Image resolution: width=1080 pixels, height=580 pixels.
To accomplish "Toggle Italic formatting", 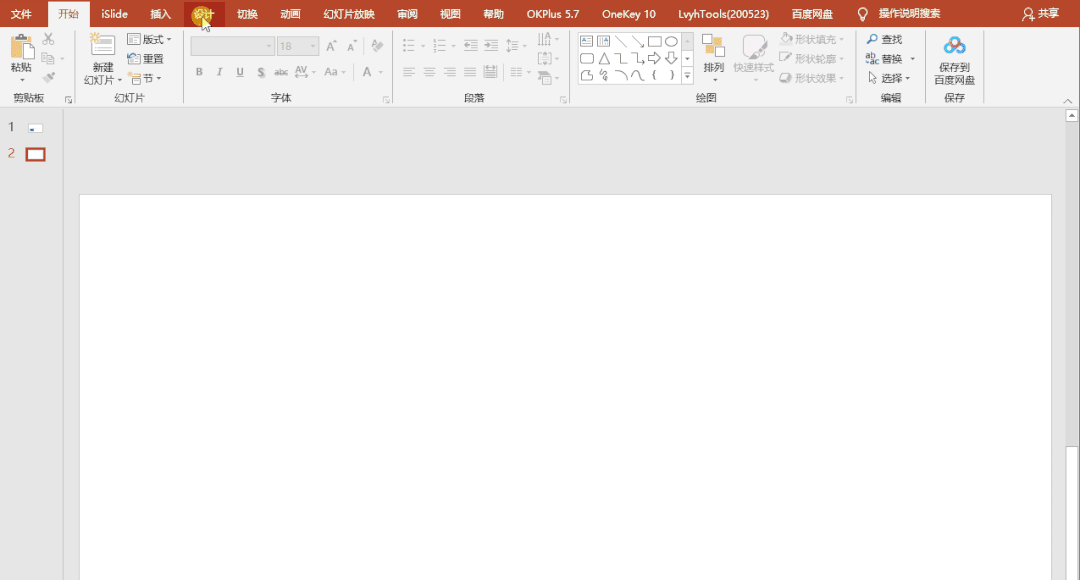I will (219, 72).
